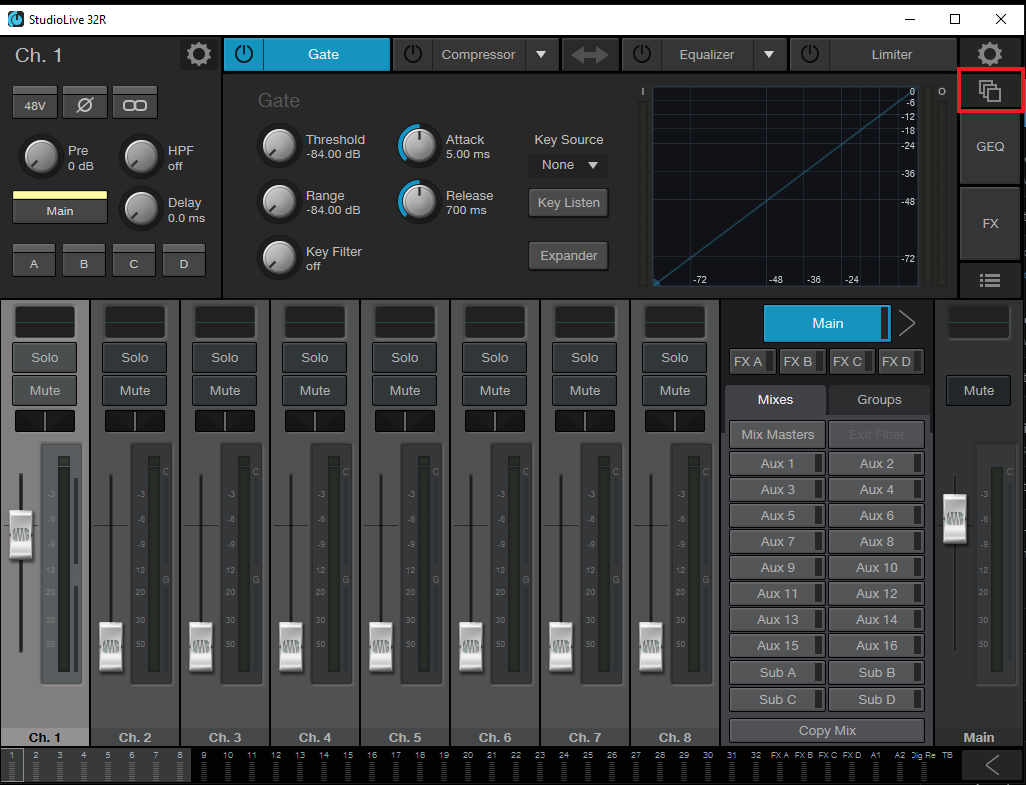Solo channel 4

(x=315, y=358)
